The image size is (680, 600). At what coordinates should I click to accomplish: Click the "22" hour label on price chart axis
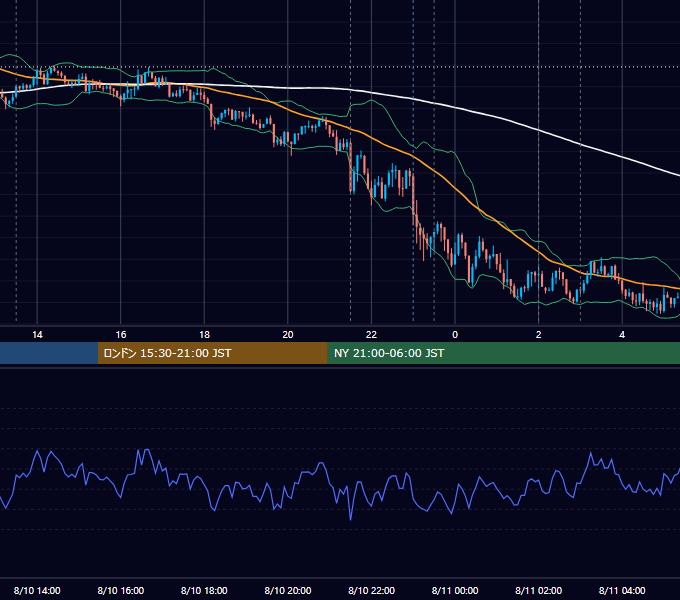(371, 335)
